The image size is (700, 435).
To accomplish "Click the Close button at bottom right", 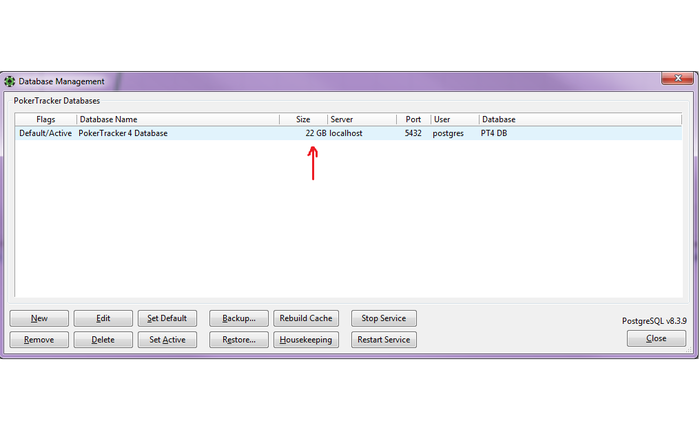I will (x=656, y=339).
